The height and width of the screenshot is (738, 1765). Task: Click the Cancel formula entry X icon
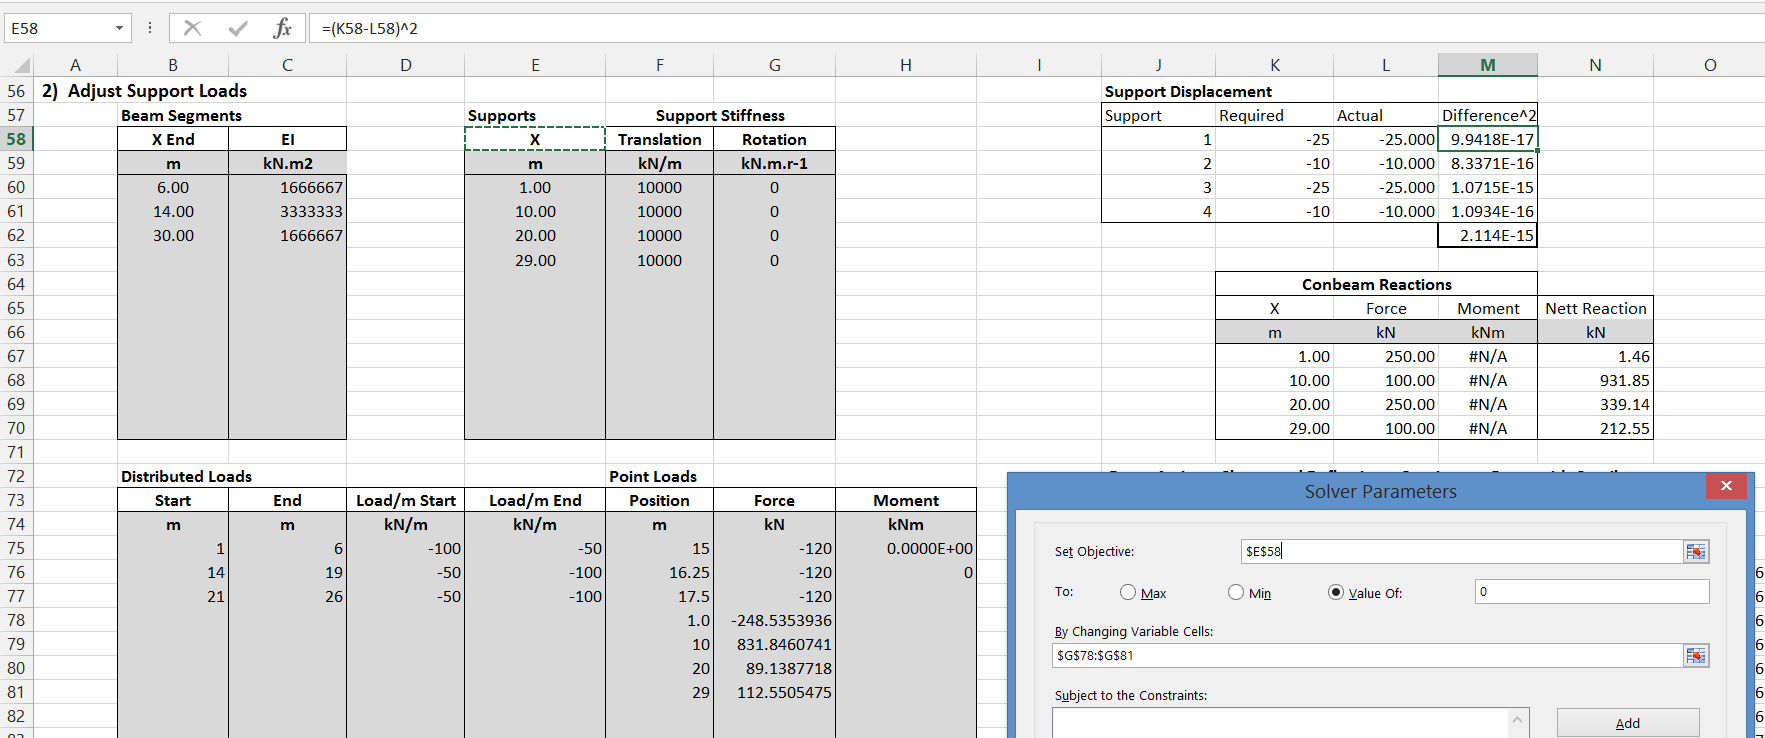click(192, 28)
